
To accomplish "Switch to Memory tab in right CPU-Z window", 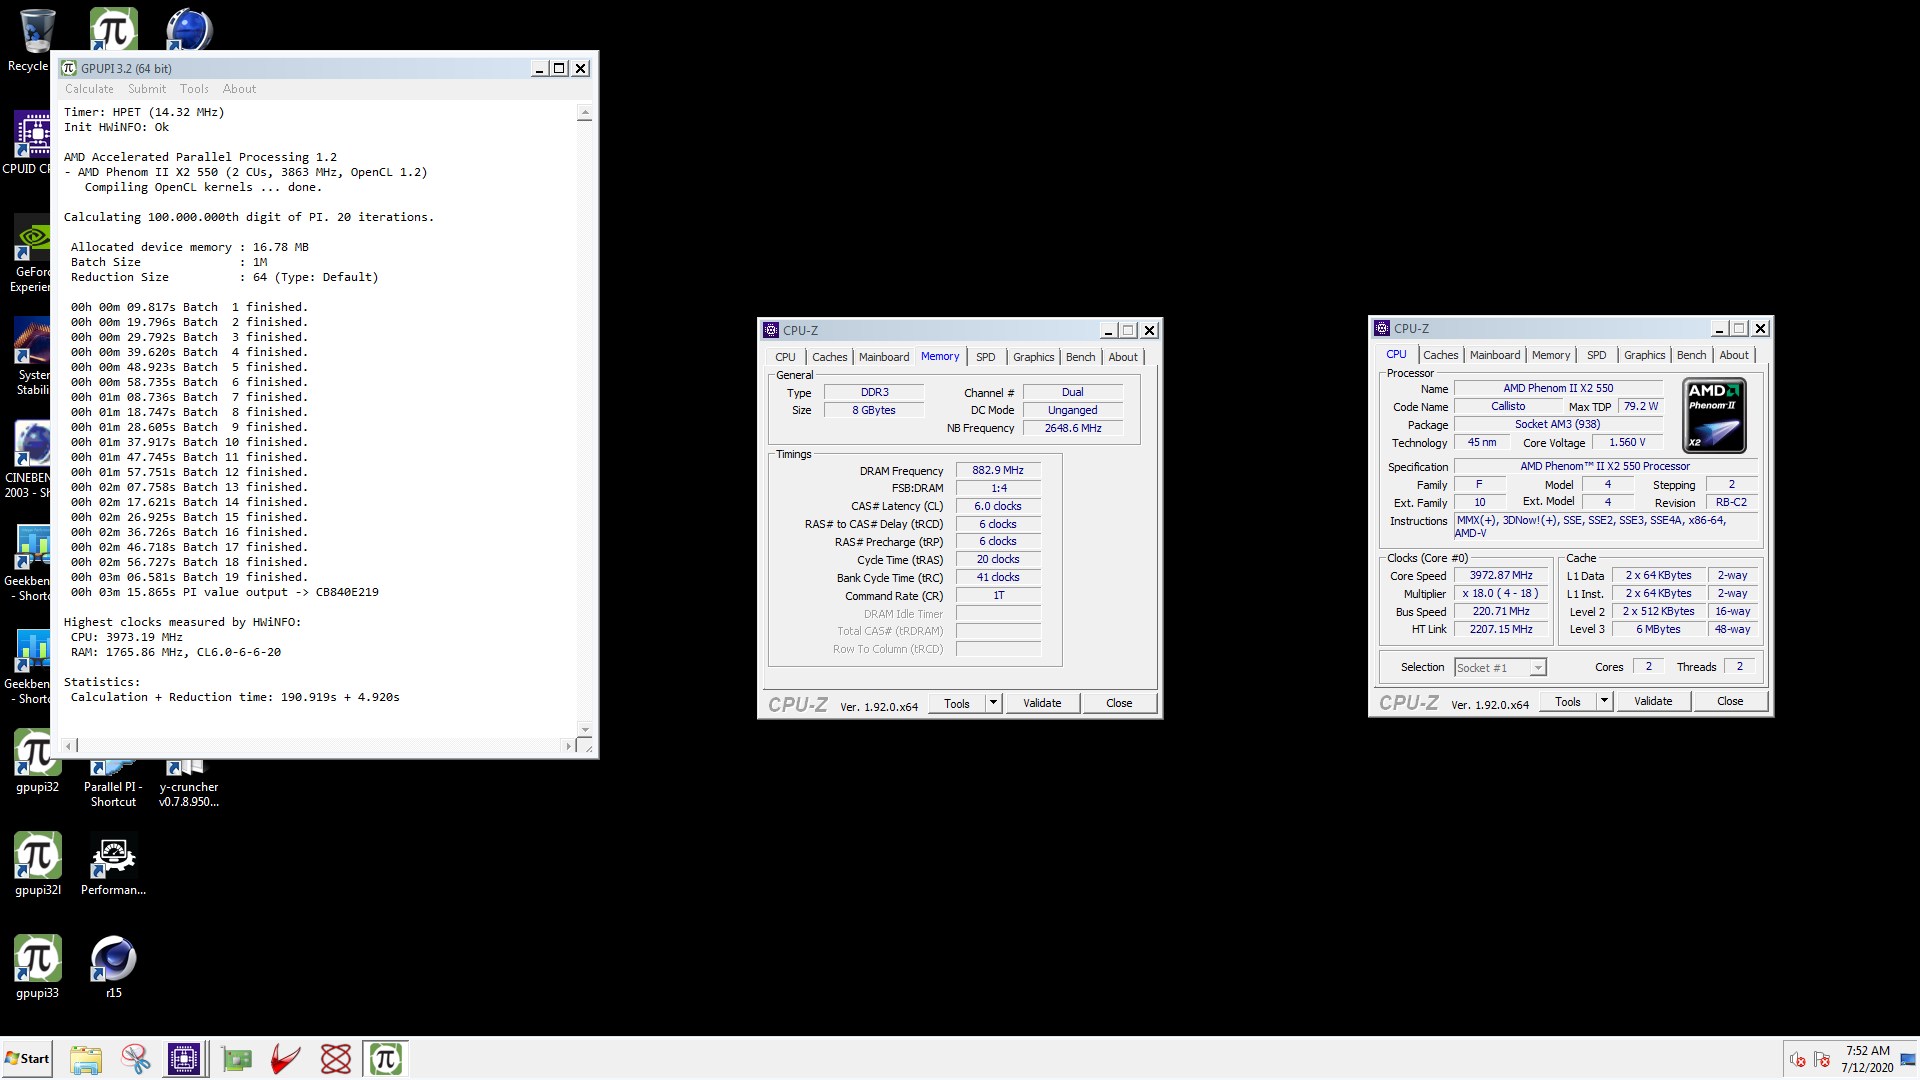I will (1550, 355).
